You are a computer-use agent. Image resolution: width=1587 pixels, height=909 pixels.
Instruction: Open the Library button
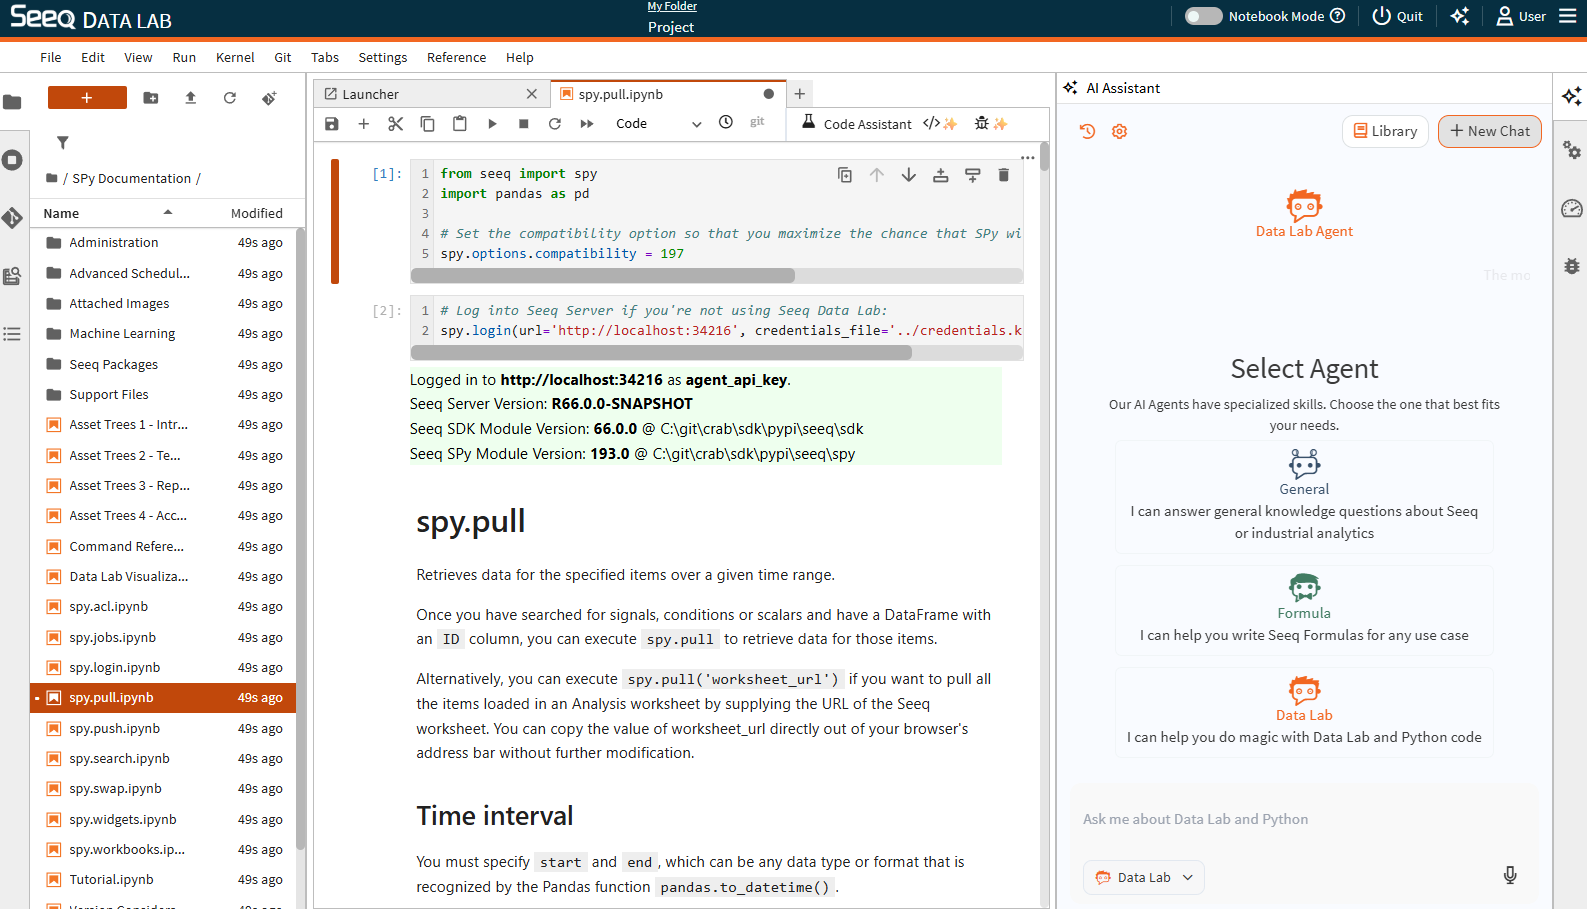pos(1385,131)
